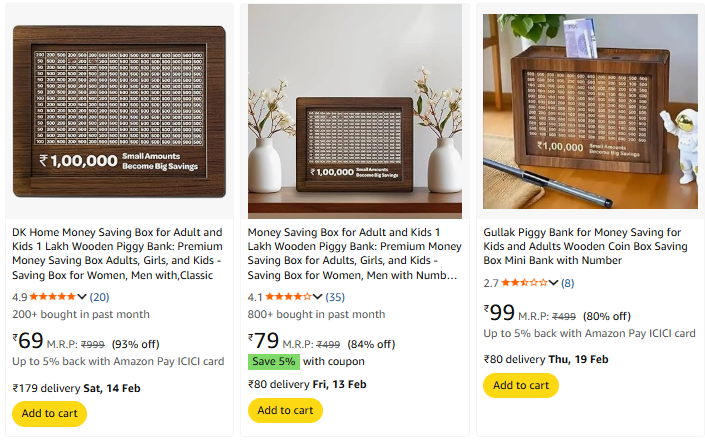The width and height of the screenshot is (705, 441).
Task: View the 35 reviews for the middle product
Action: click(x=335, y=297)
